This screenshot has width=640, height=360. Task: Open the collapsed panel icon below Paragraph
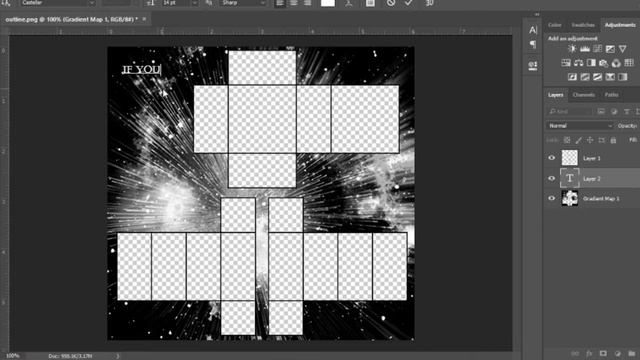[533, 65]
